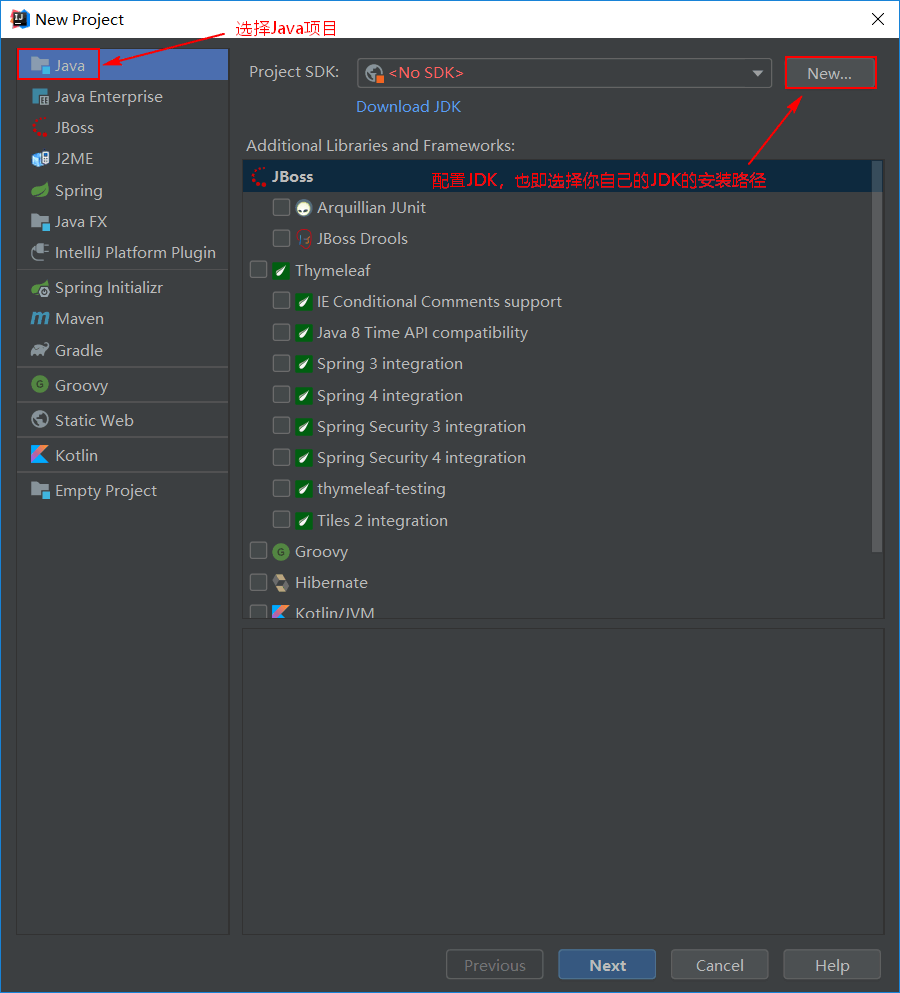The image size is (900, 993).
Task: Enable Arquillian JUnit checkbox
Action: 281,207
